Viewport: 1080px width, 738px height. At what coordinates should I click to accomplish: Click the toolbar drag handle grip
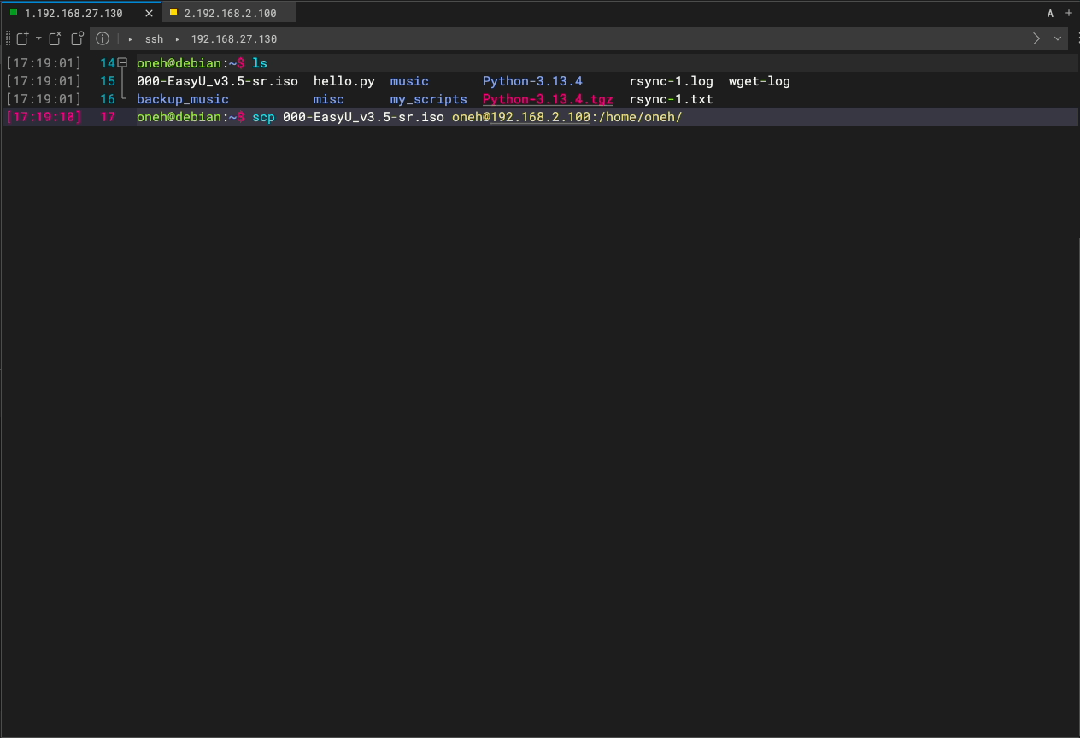pyautogui.click(x=8, y=39)
